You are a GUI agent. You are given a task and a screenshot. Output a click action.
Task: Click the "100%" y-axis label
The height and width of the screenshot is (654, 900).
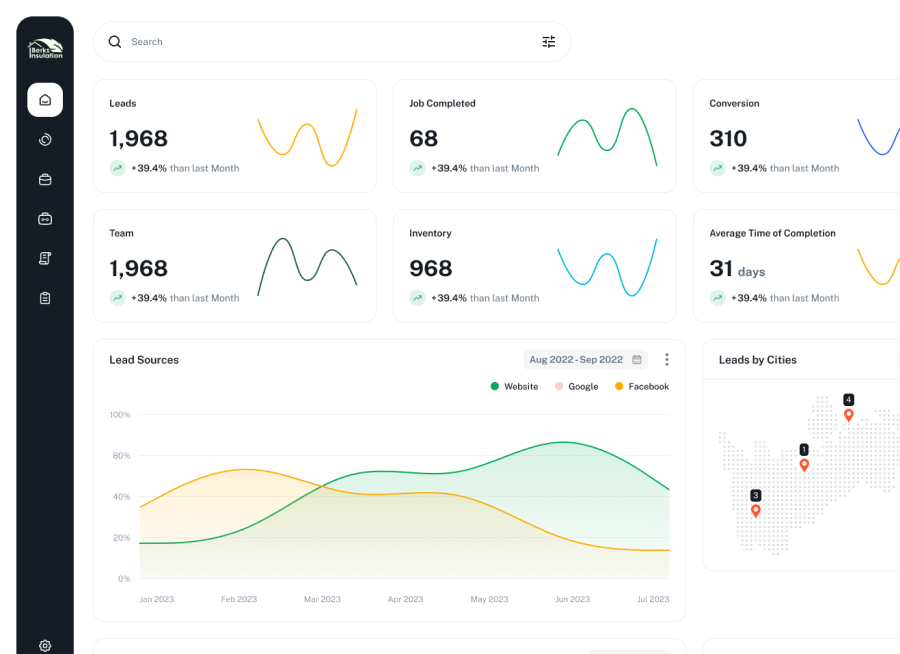point(120,415)
